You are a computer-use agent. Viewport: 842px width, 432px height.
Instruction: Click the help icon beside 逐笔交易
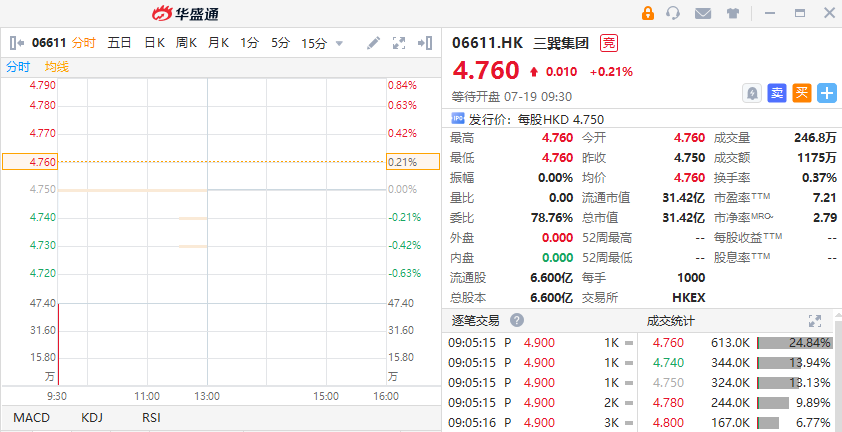[x=517, y=321]
